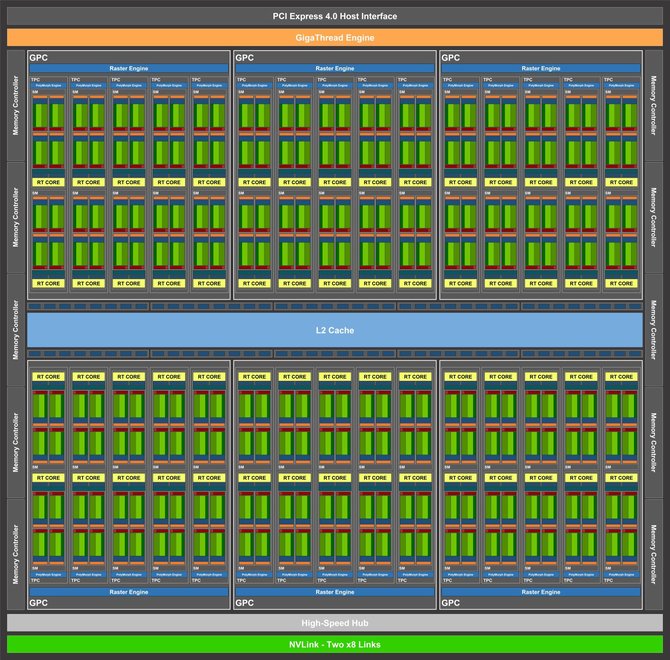Select Raster Engine bar in top-right GPC

[x=541, y=68]
